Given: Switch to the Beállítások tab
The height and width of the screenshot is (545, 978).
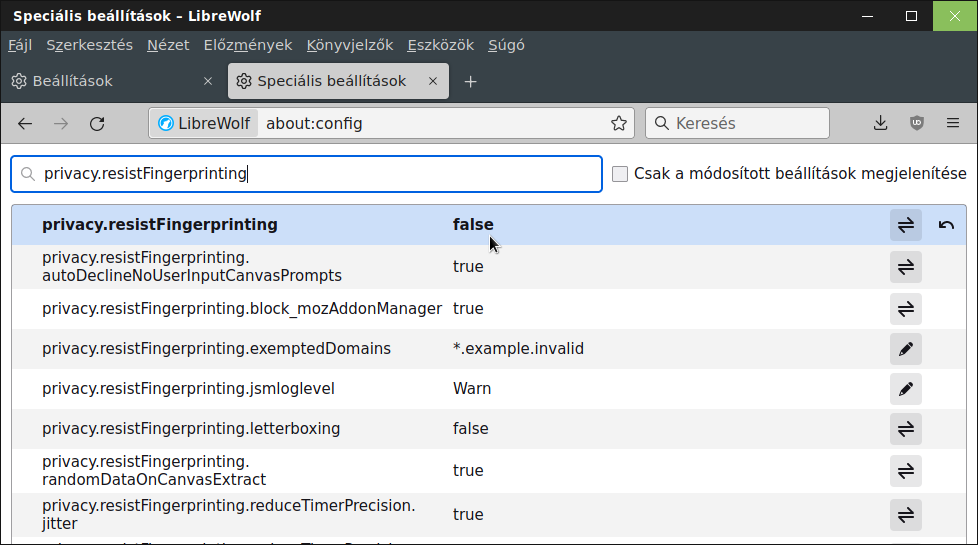Looking at the screenshot, I should click(113, 81).
